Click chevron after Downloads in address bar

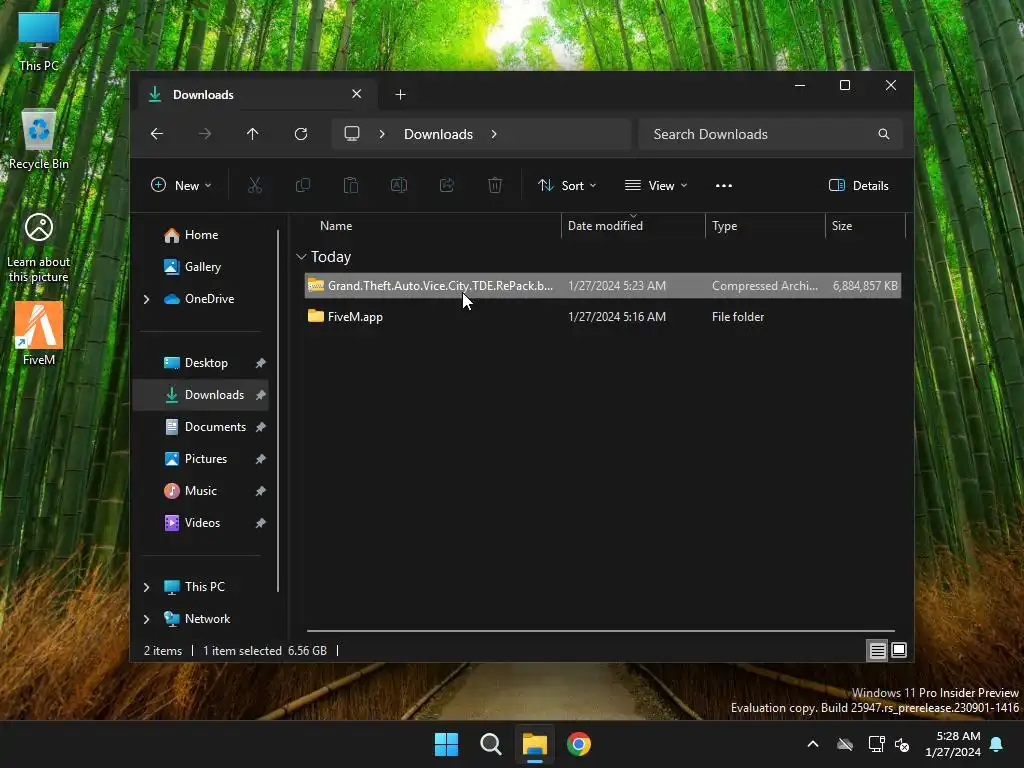click(x=494, y=134)
